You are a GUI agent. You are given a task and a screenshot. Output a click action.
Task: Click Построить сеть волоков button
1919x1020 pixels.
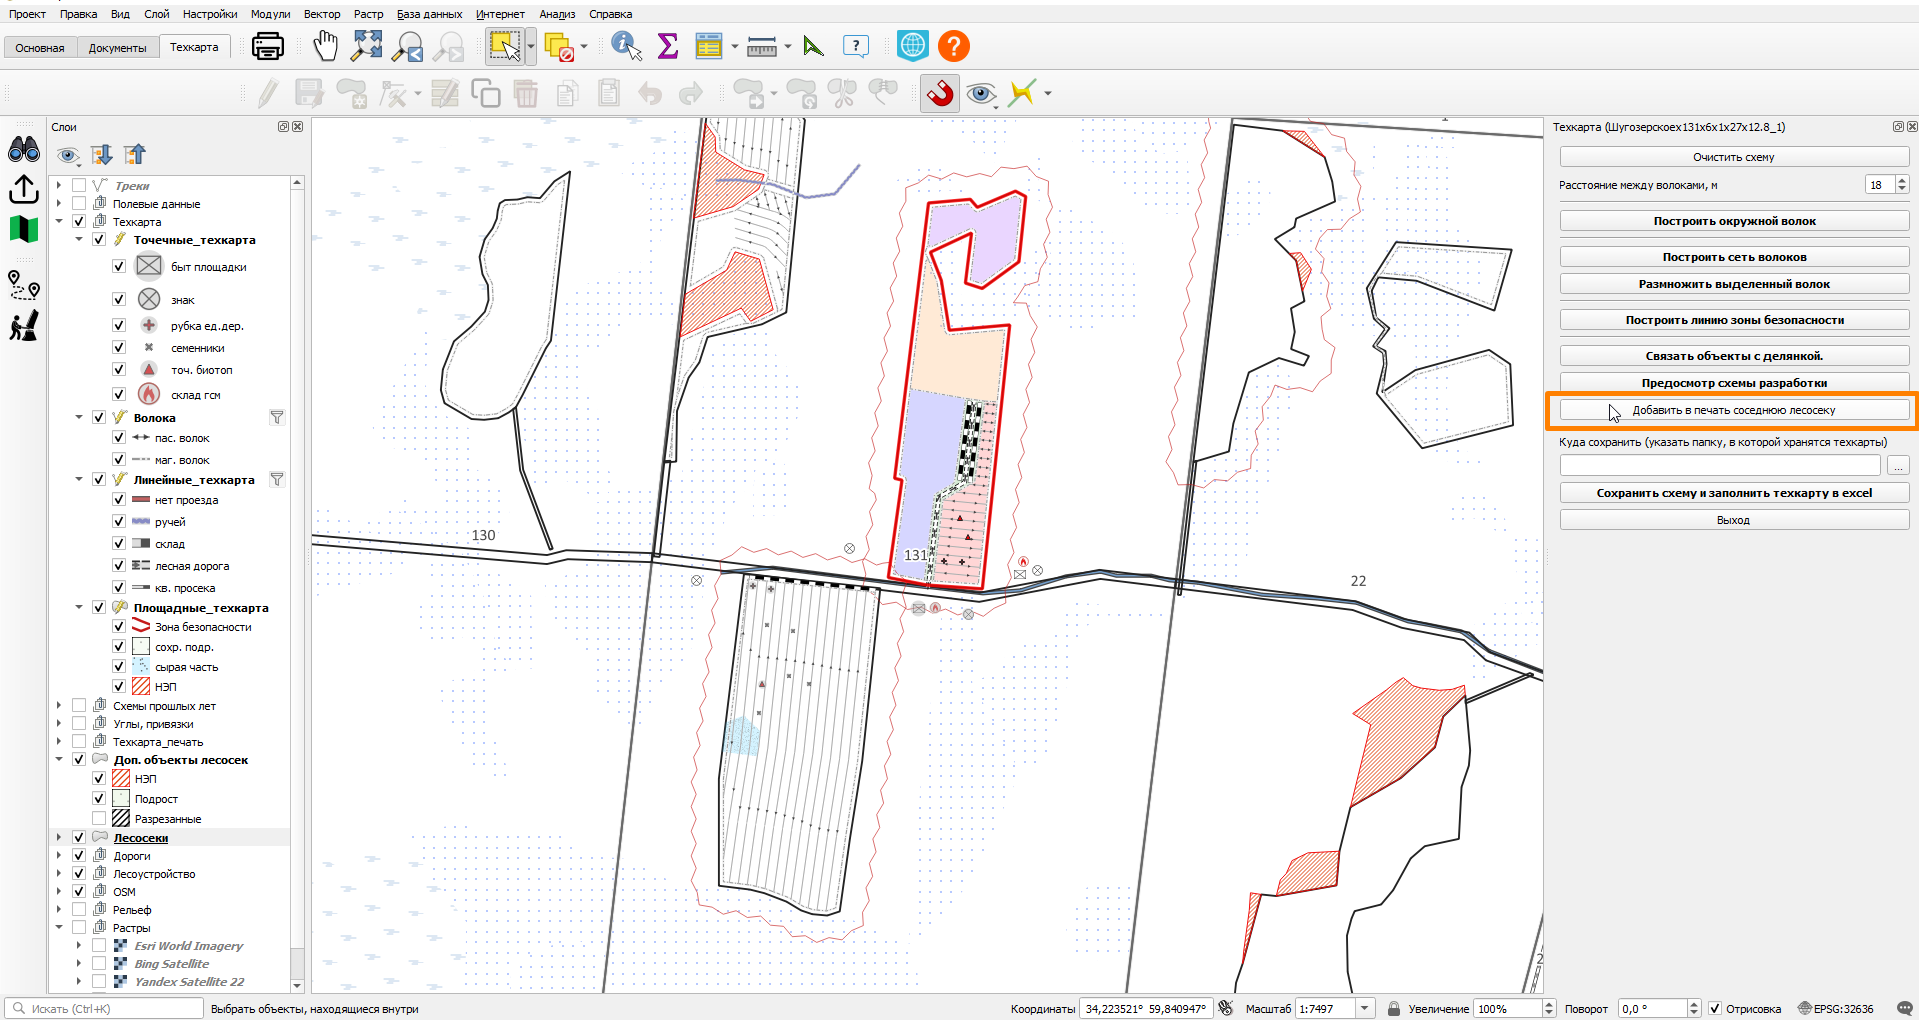tap(1734, 257)
